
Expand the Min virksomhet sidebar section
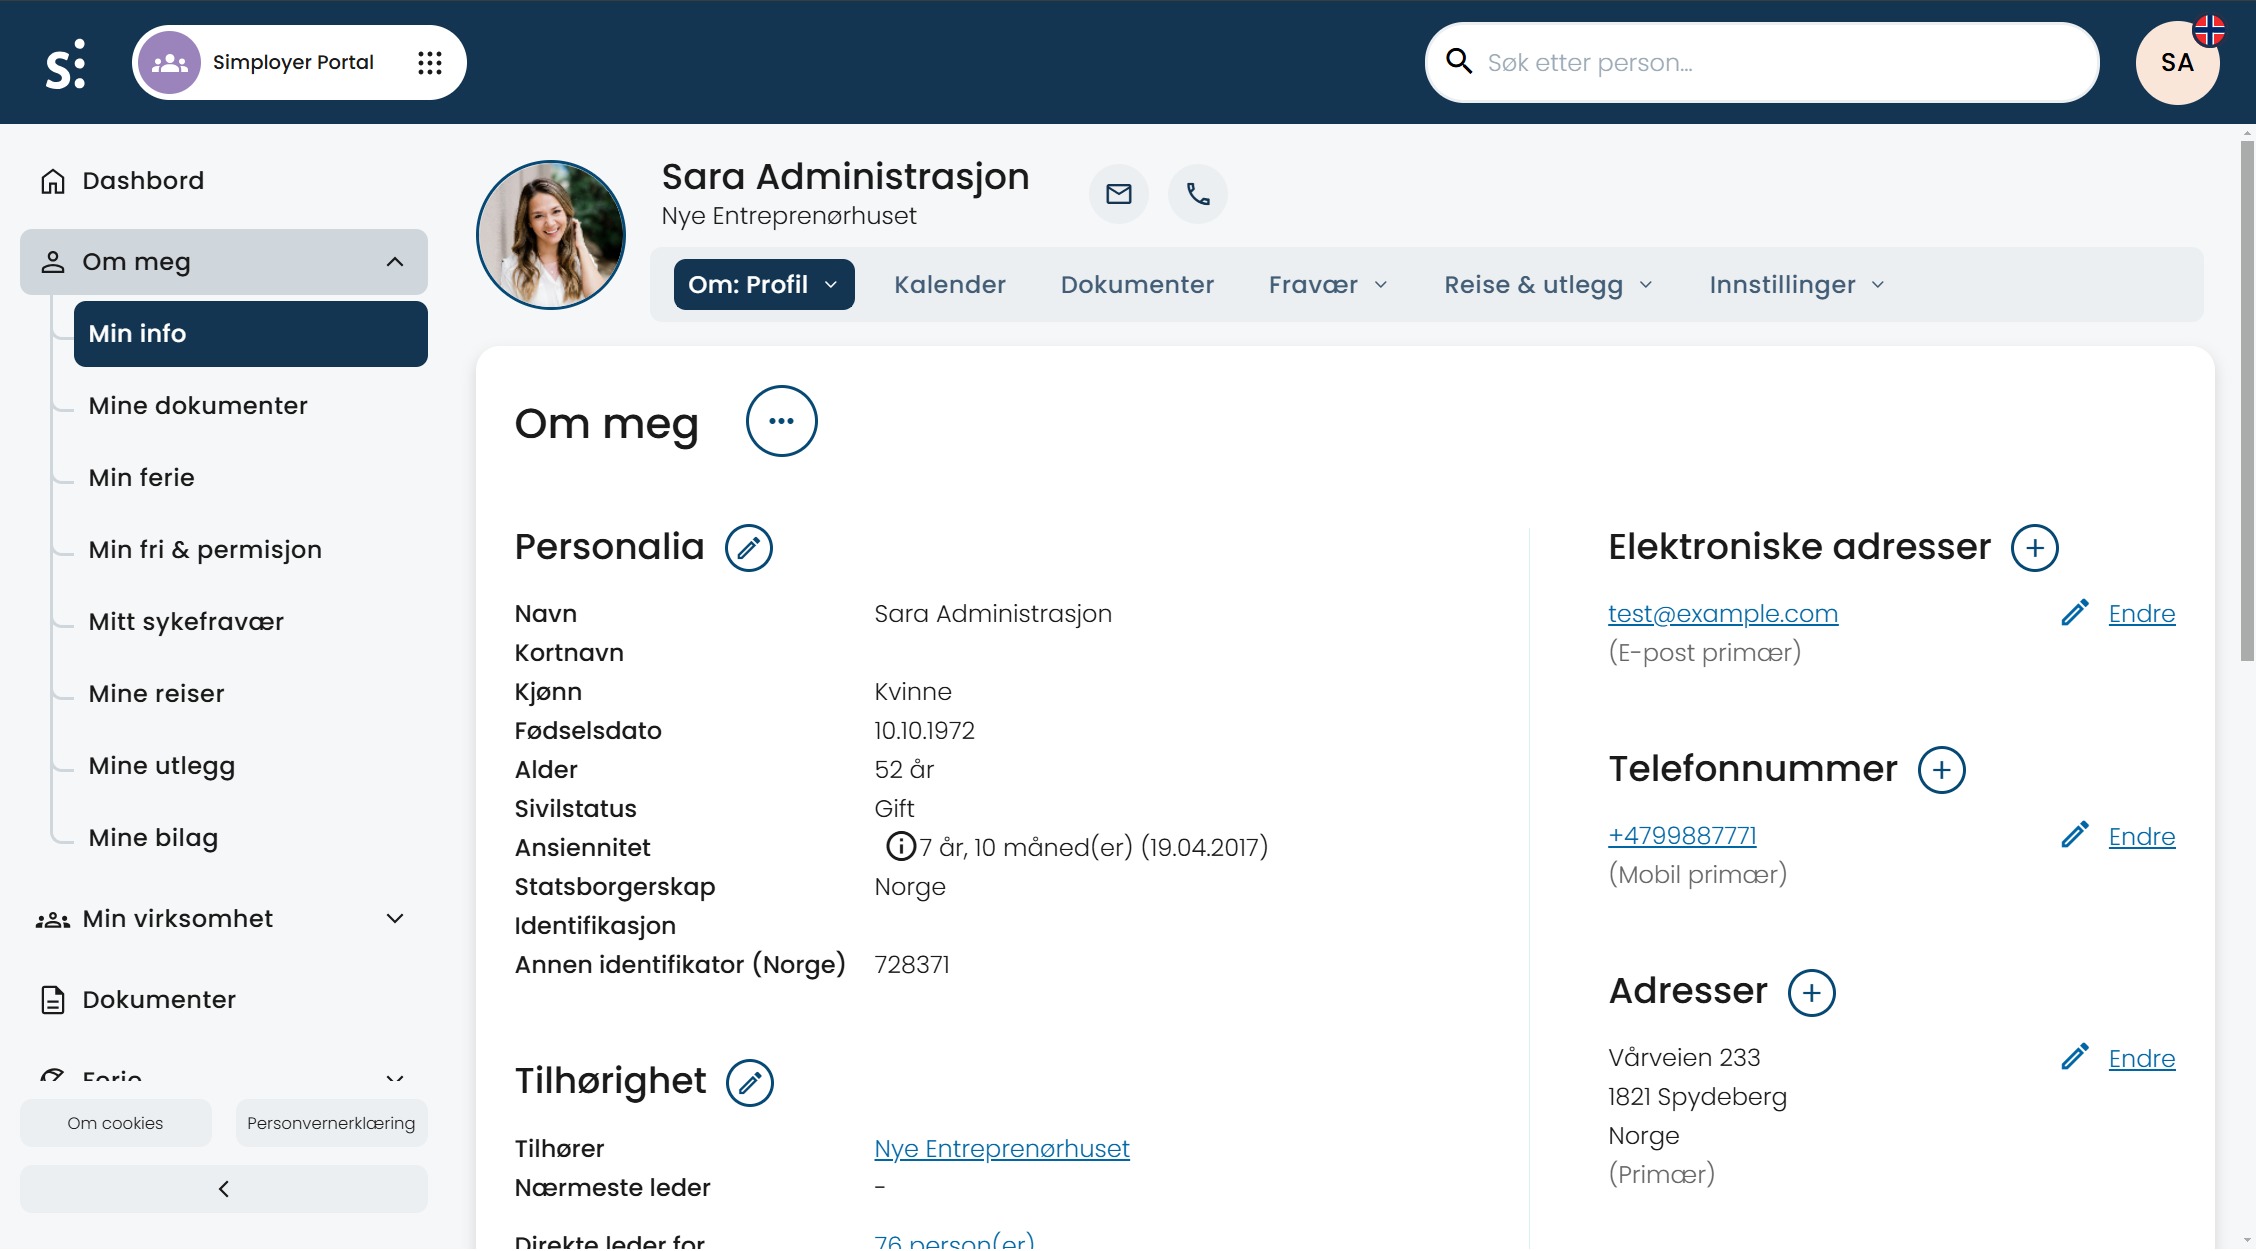pyautogui.click(x=394, y=919)
